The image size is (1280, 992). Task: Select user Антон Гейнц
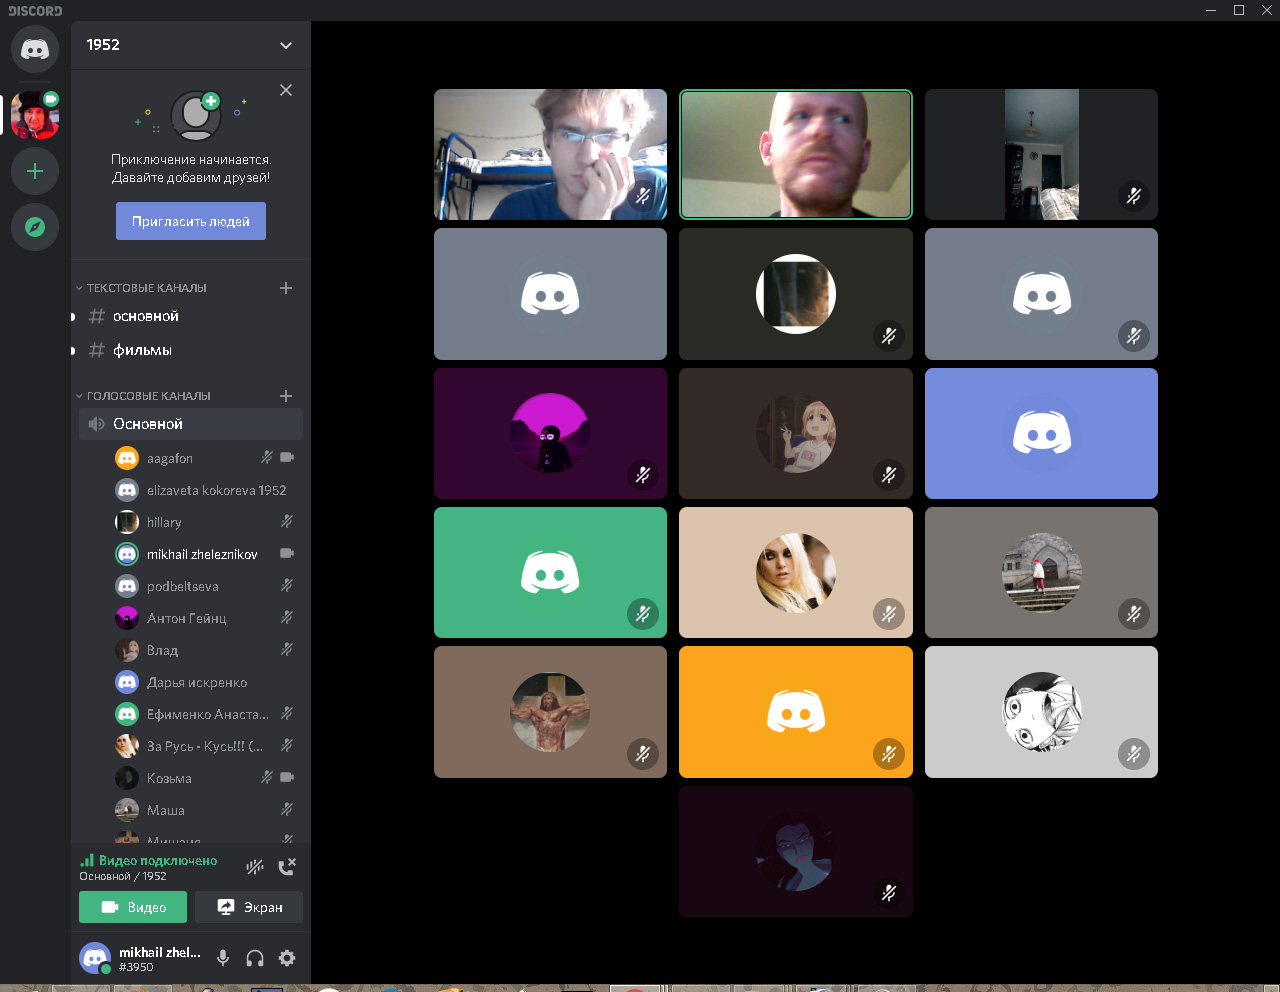(x=205, y=618)
